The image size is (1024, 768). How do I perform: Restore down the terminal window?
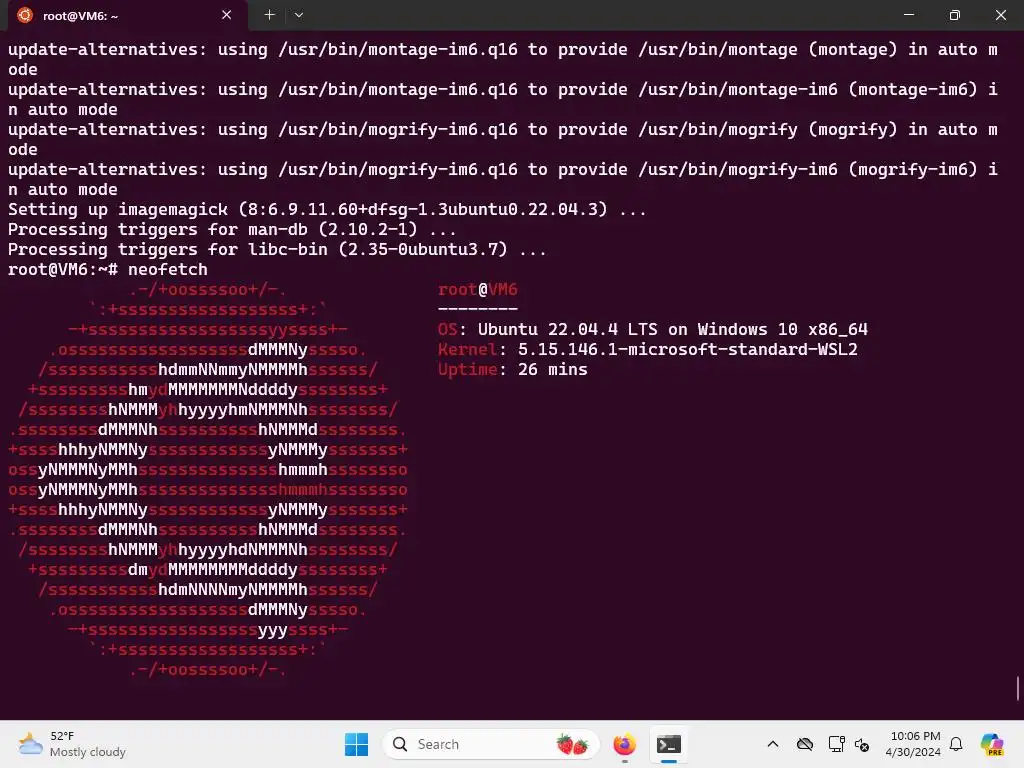click(954, 15)
